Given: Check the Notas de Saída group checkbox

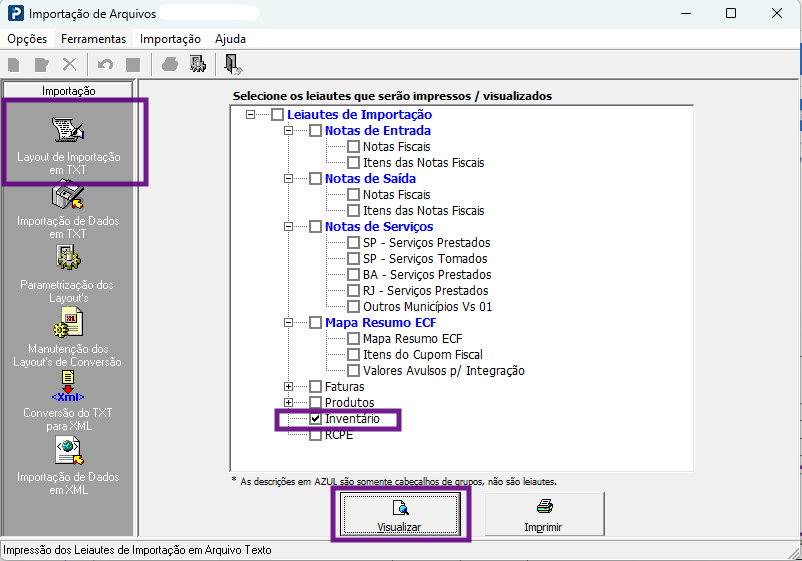Looking at the screenshot, I should point(316,178).
